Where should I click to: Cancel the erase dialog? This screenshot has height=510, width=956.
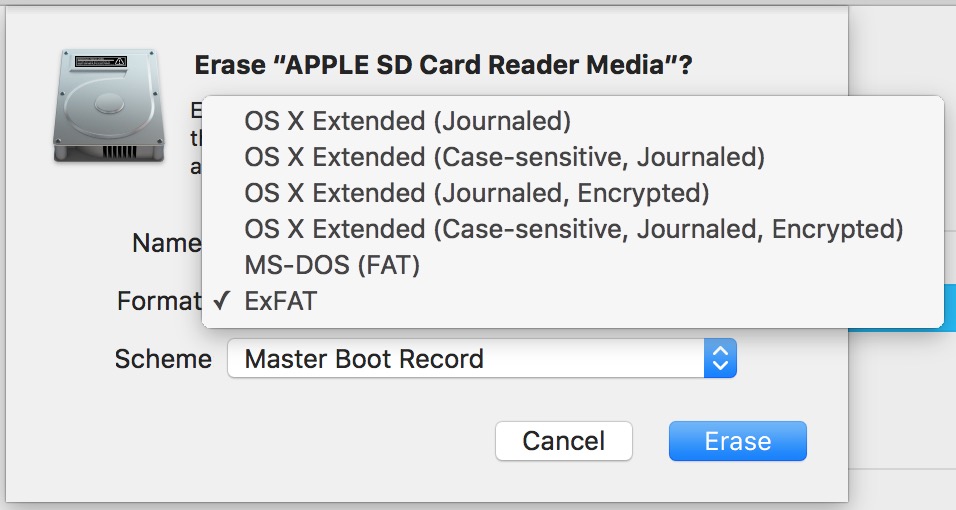[x=563, y=441]
